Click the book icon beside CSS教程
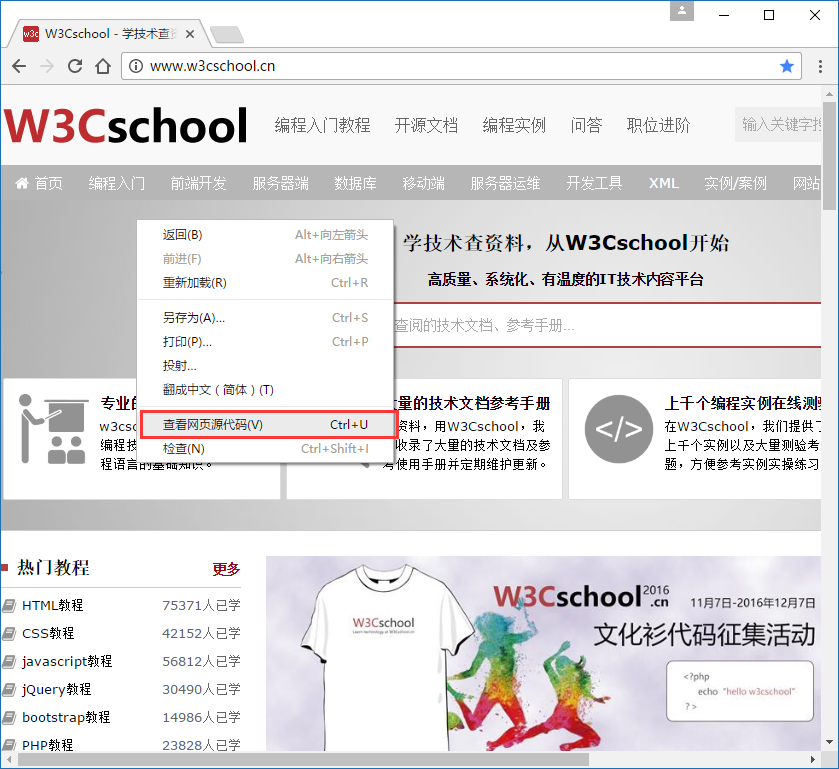The height and width of the screenshot is (769, 839). (x=9, y=634)
